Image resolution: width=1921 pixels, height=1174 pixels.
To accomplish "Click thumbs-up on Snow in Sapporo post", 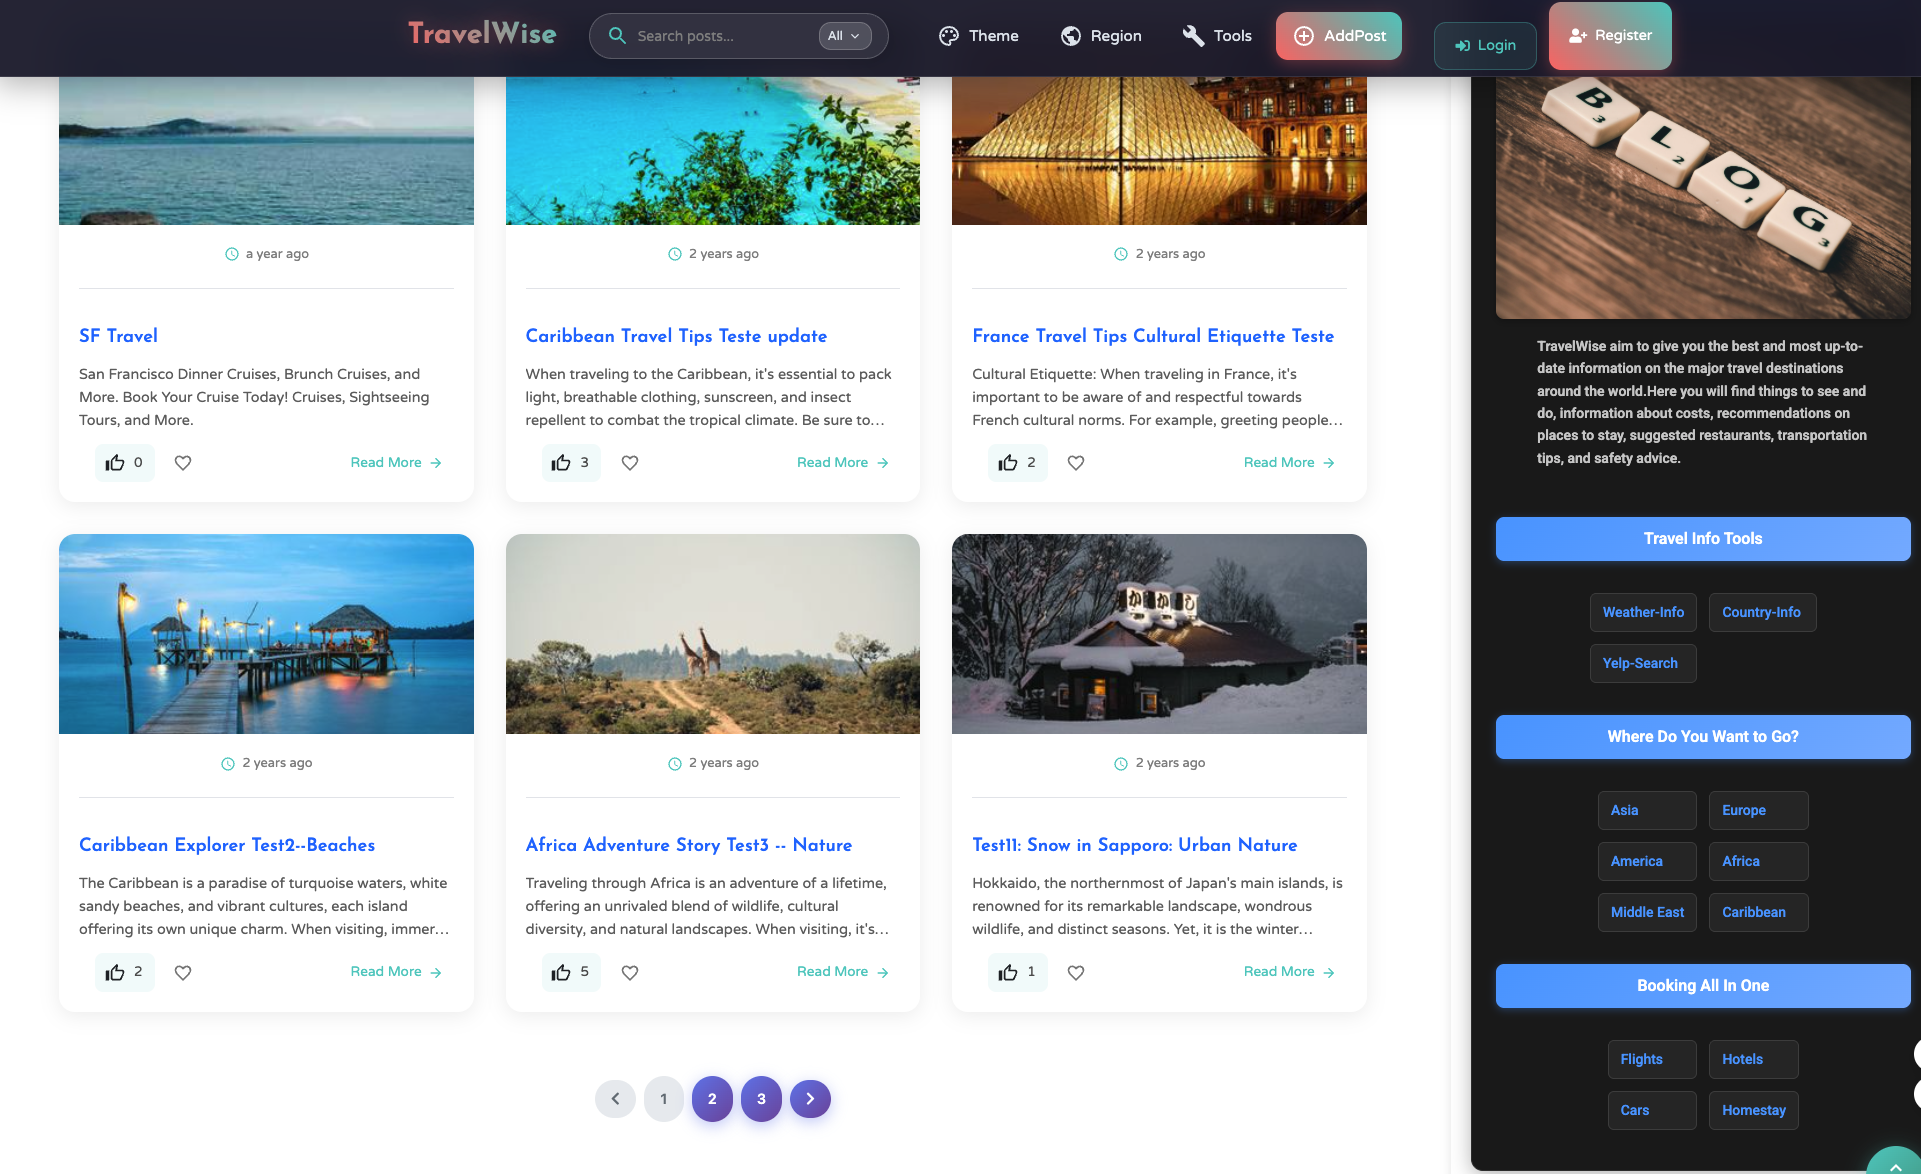I will point(1008,972).
